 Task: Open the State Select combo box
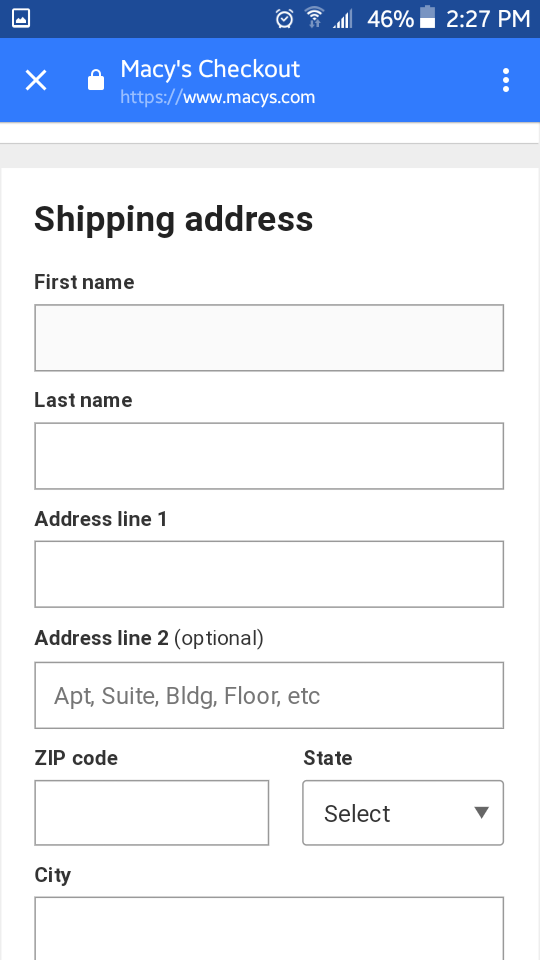click(x=403, y=812)
